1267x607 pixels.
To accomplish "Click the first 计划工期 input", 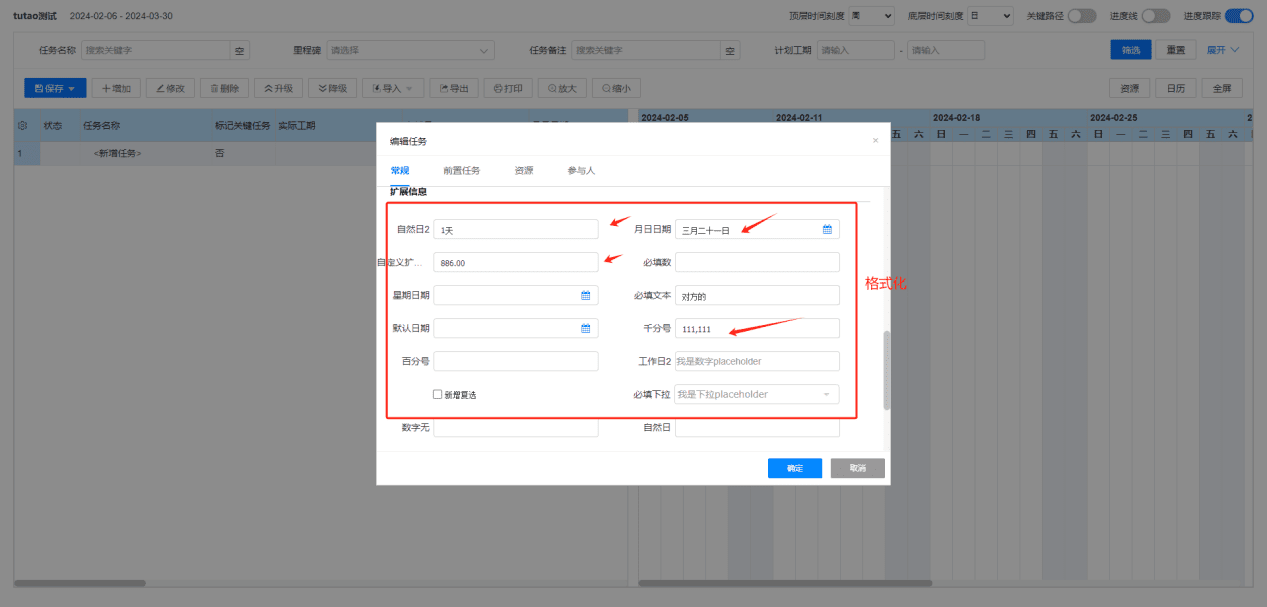I will (x=856, y=50).
